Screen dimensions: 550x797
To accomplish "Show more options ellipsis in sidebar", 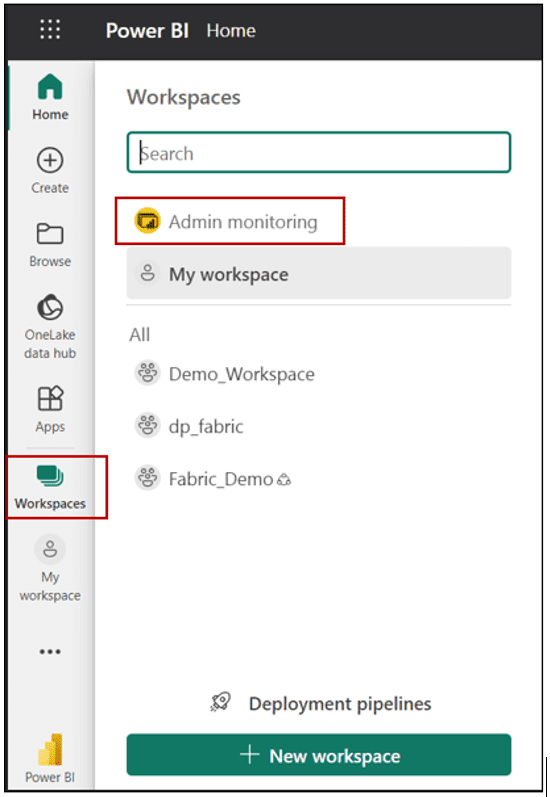I will coord(50,651).
